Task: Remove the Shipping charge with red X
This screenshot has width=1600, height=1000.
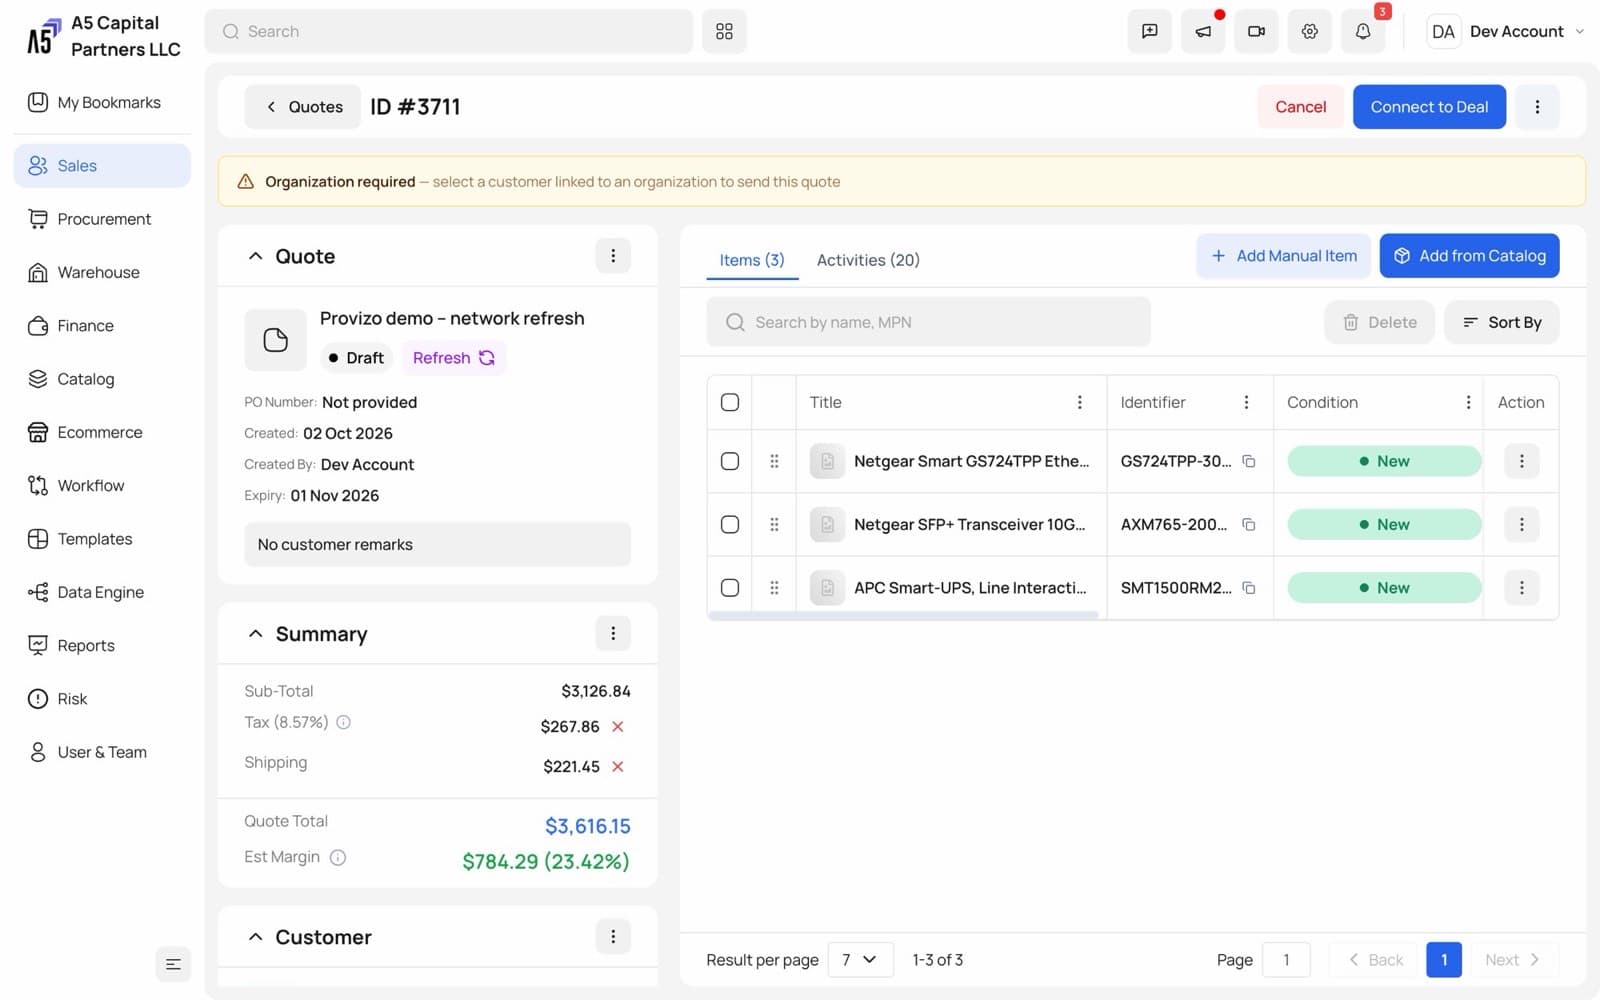Action: pos(618,767)
